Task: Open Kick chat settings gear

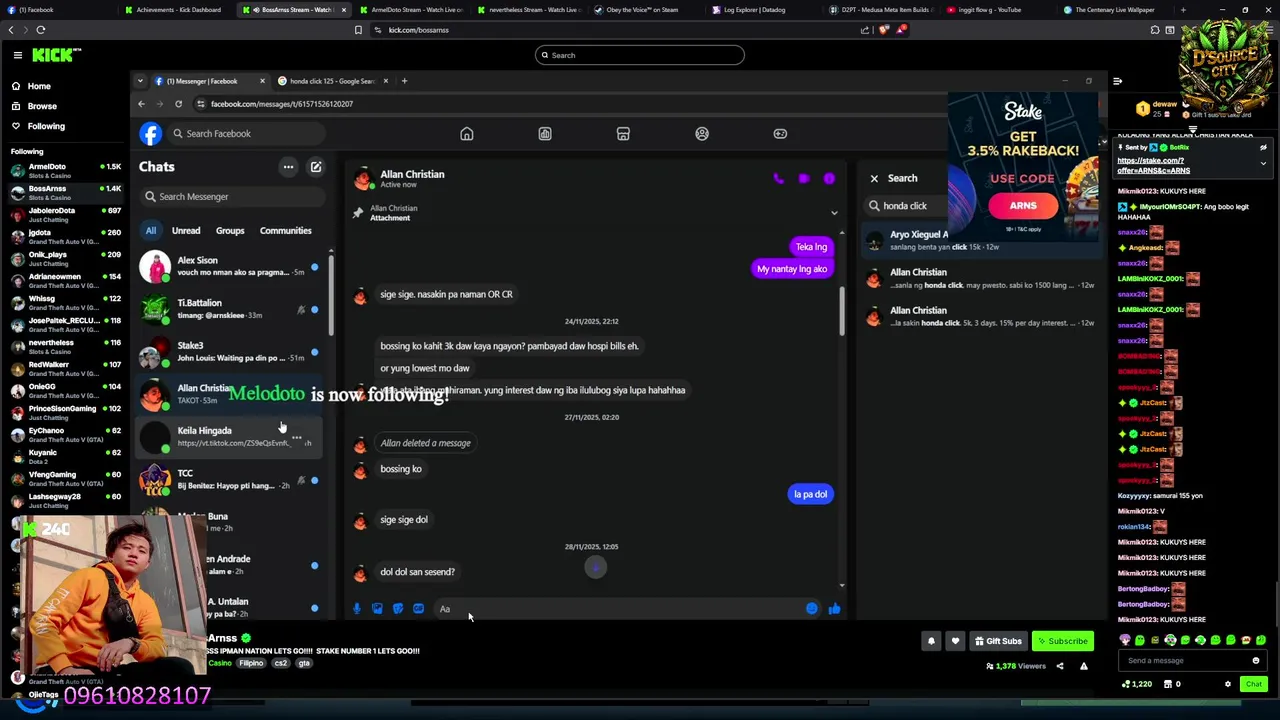Action: pyautogui.click(x=1228, y=684)
